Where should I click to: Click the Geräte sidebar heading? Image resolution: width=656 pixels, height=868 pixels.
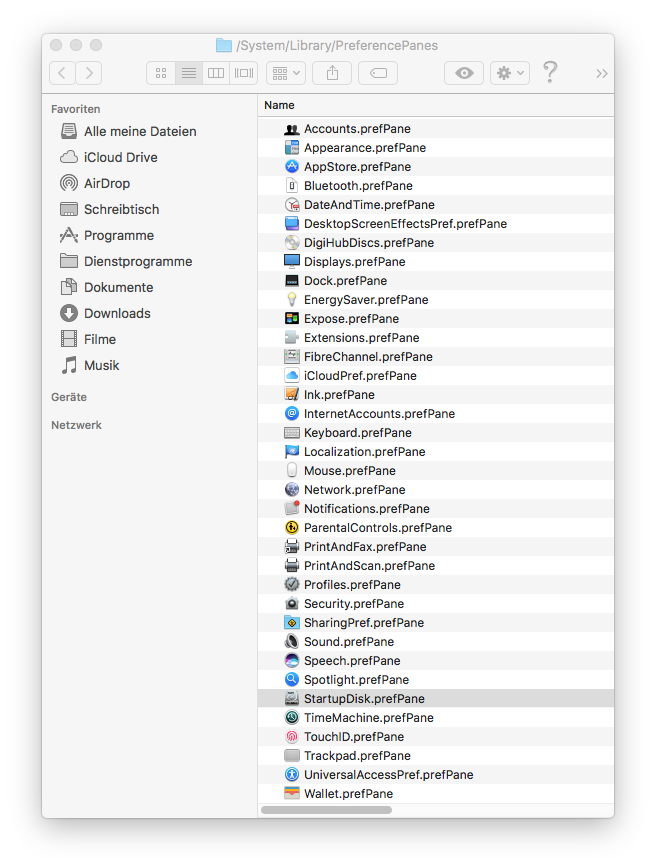[69, 397]
